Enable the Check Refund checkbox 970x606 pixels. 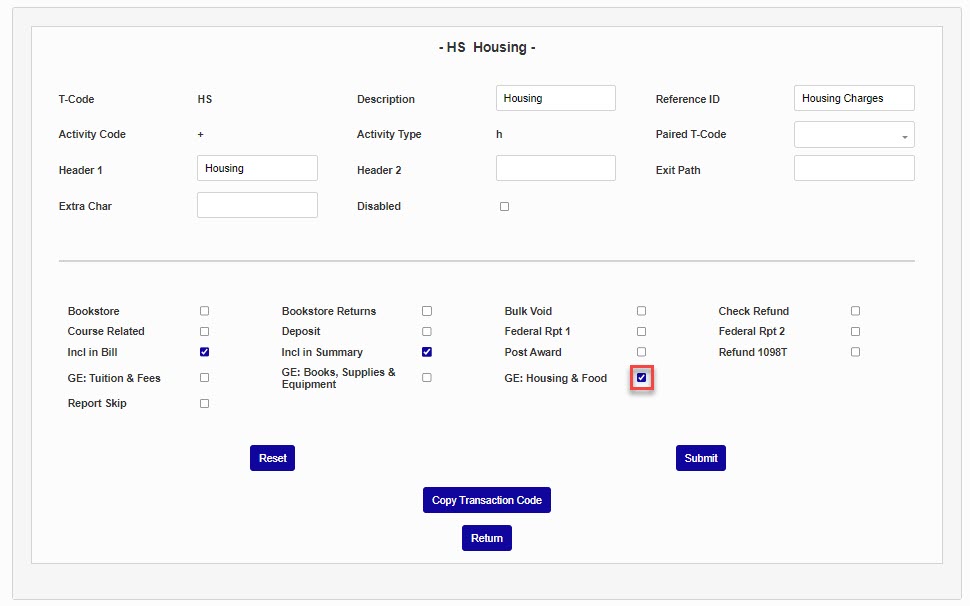click(x=855, y=311)
